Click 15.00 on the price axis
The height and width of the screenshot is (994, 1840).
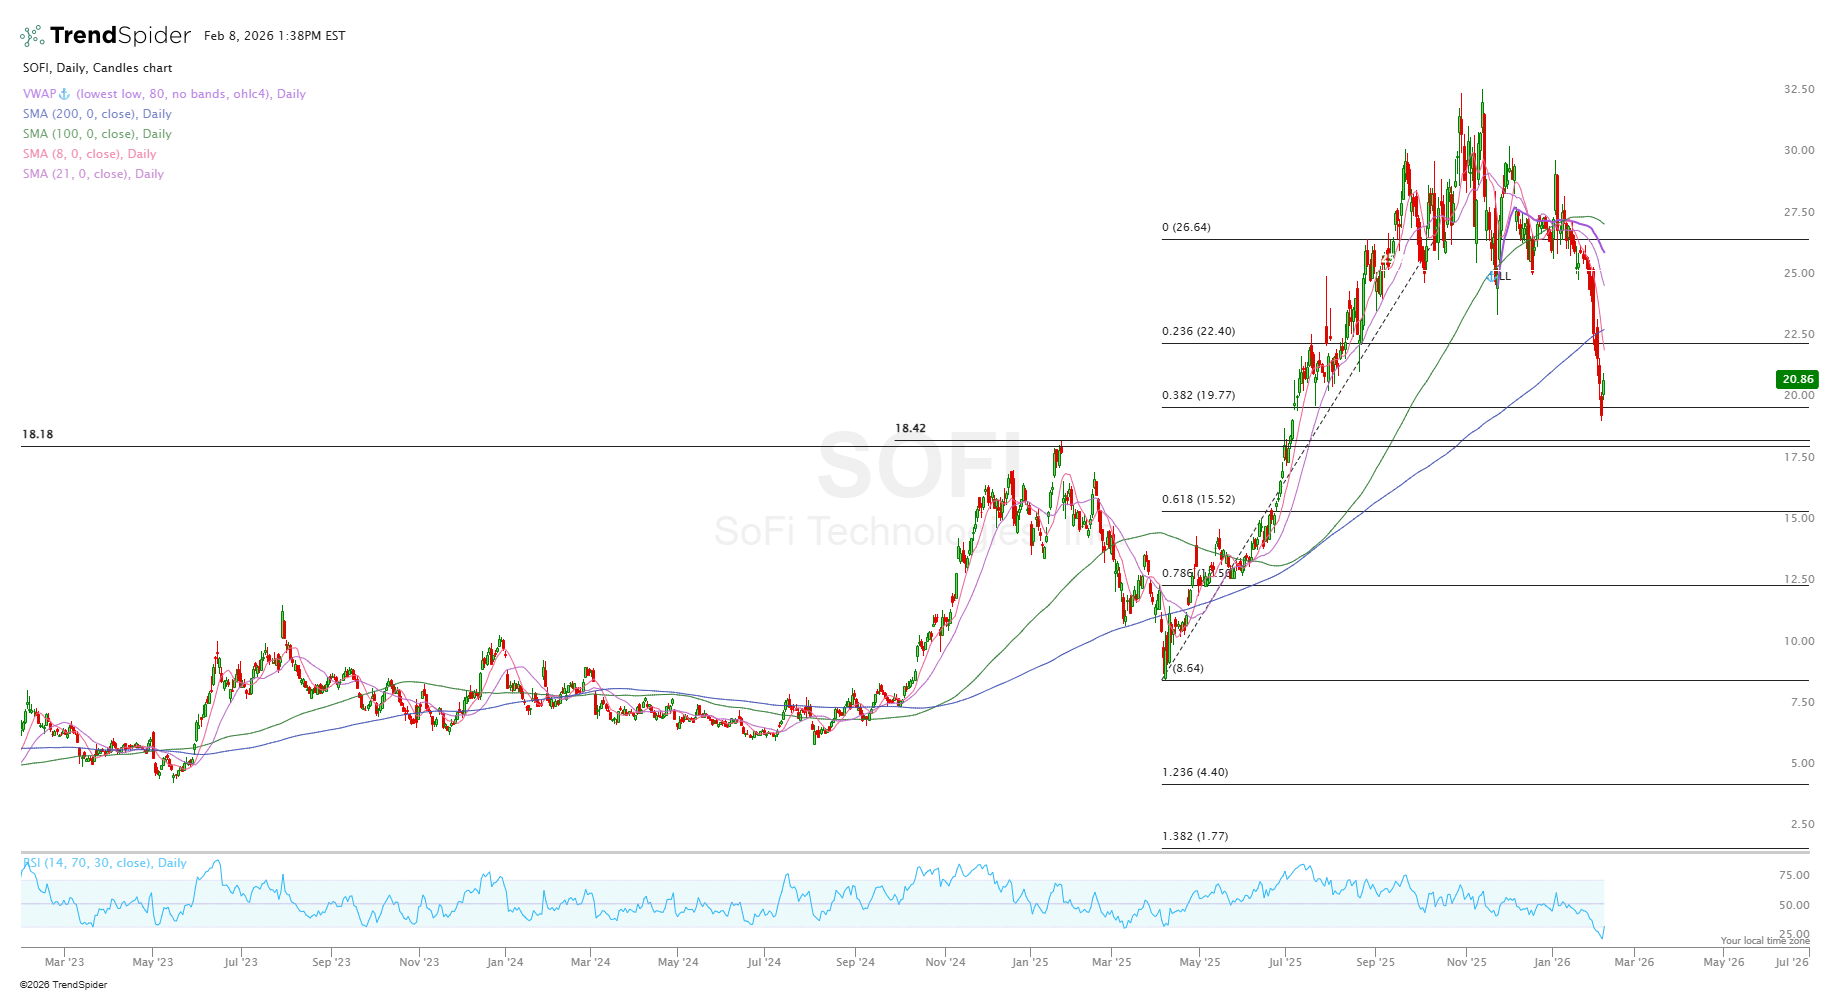pos(1799,519)
